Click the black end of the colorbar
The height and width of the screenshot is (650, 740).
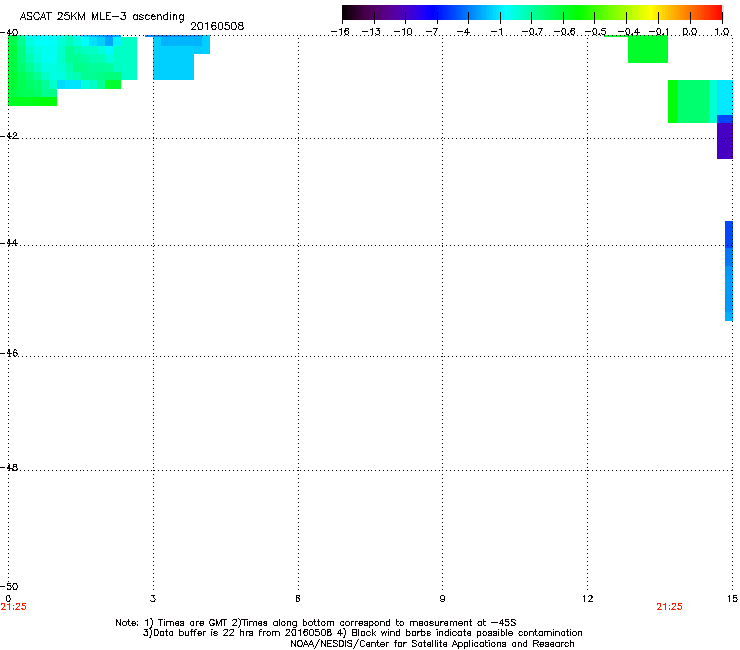347,12
